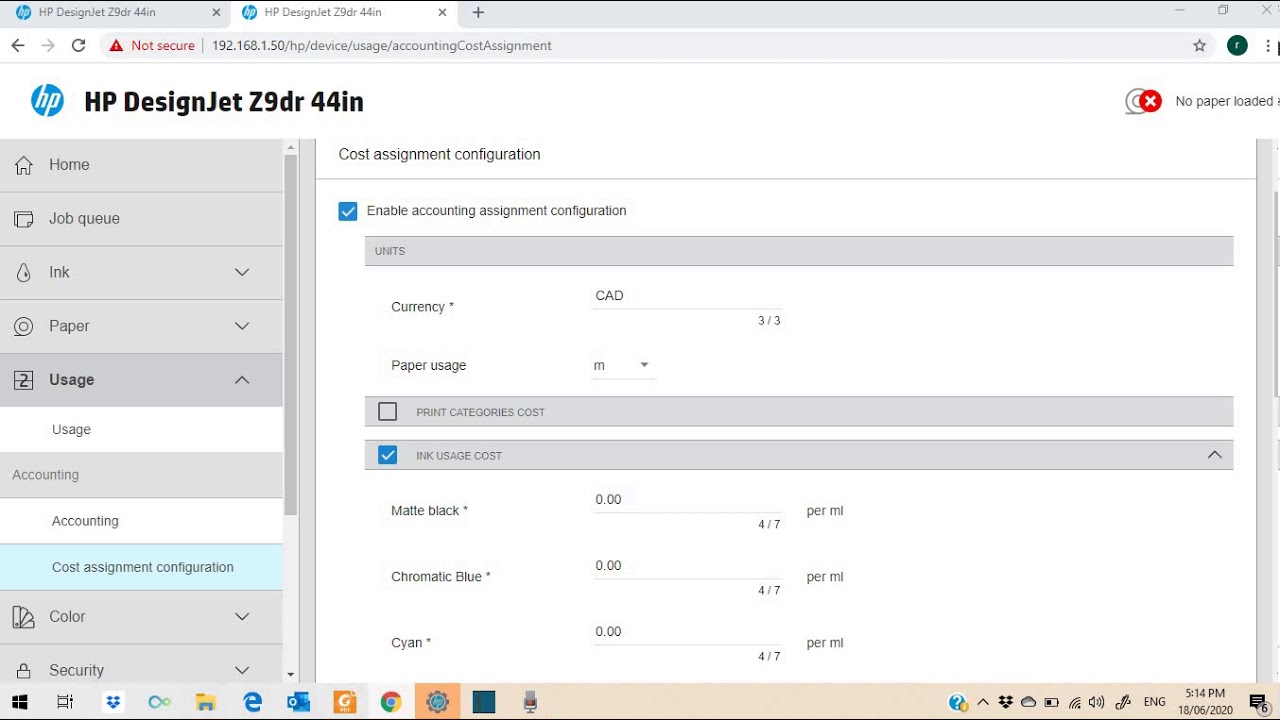Click the Home house icon in sidebar
The height and width of the screenshot is (720, 1280).
(x=23, y=165)
